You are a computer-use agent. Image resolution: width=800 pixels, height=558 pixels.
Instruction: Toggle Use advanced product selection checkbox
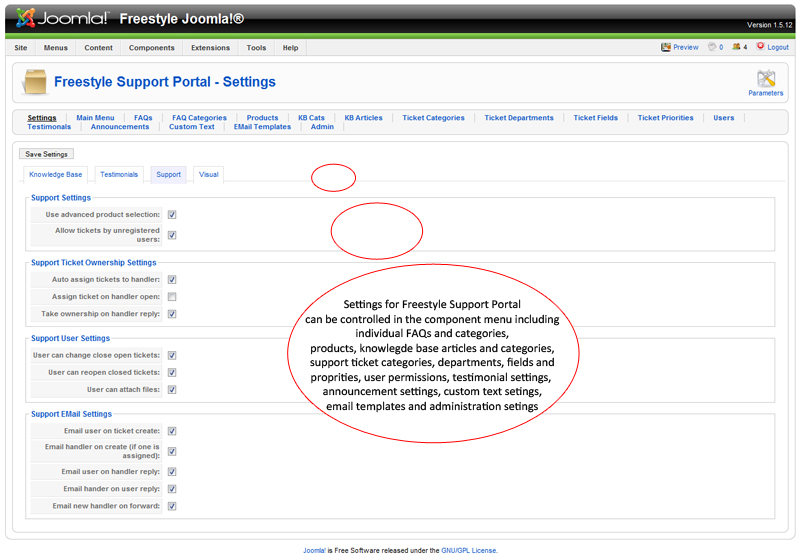[172, 215]
